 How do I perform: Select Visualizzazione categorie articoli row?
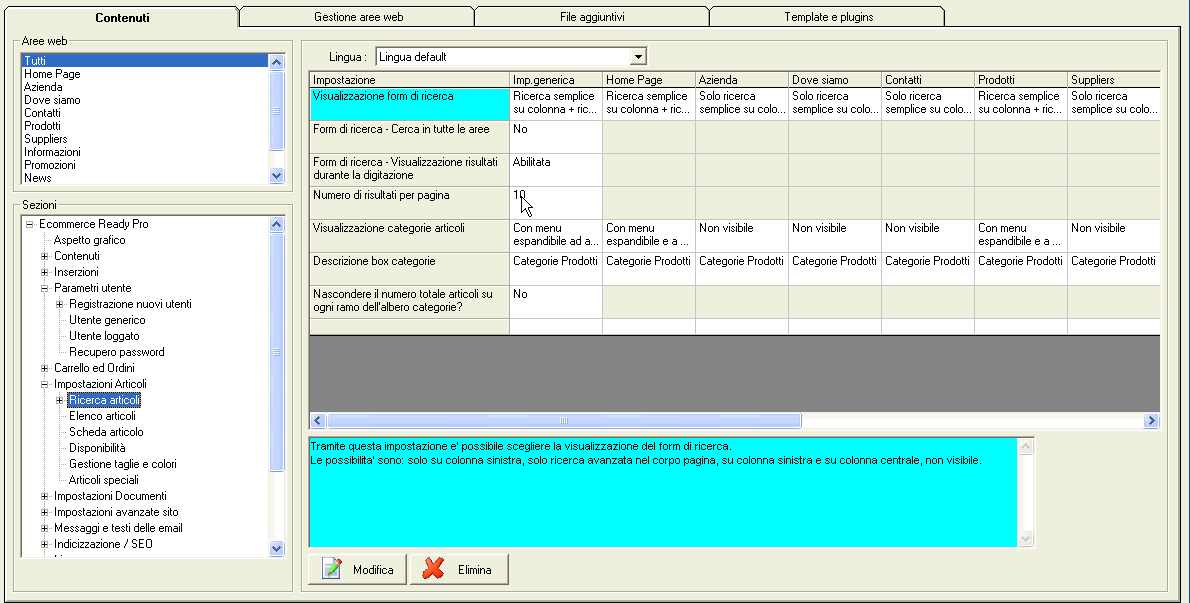pyautogui.click(x=409, y=236)
